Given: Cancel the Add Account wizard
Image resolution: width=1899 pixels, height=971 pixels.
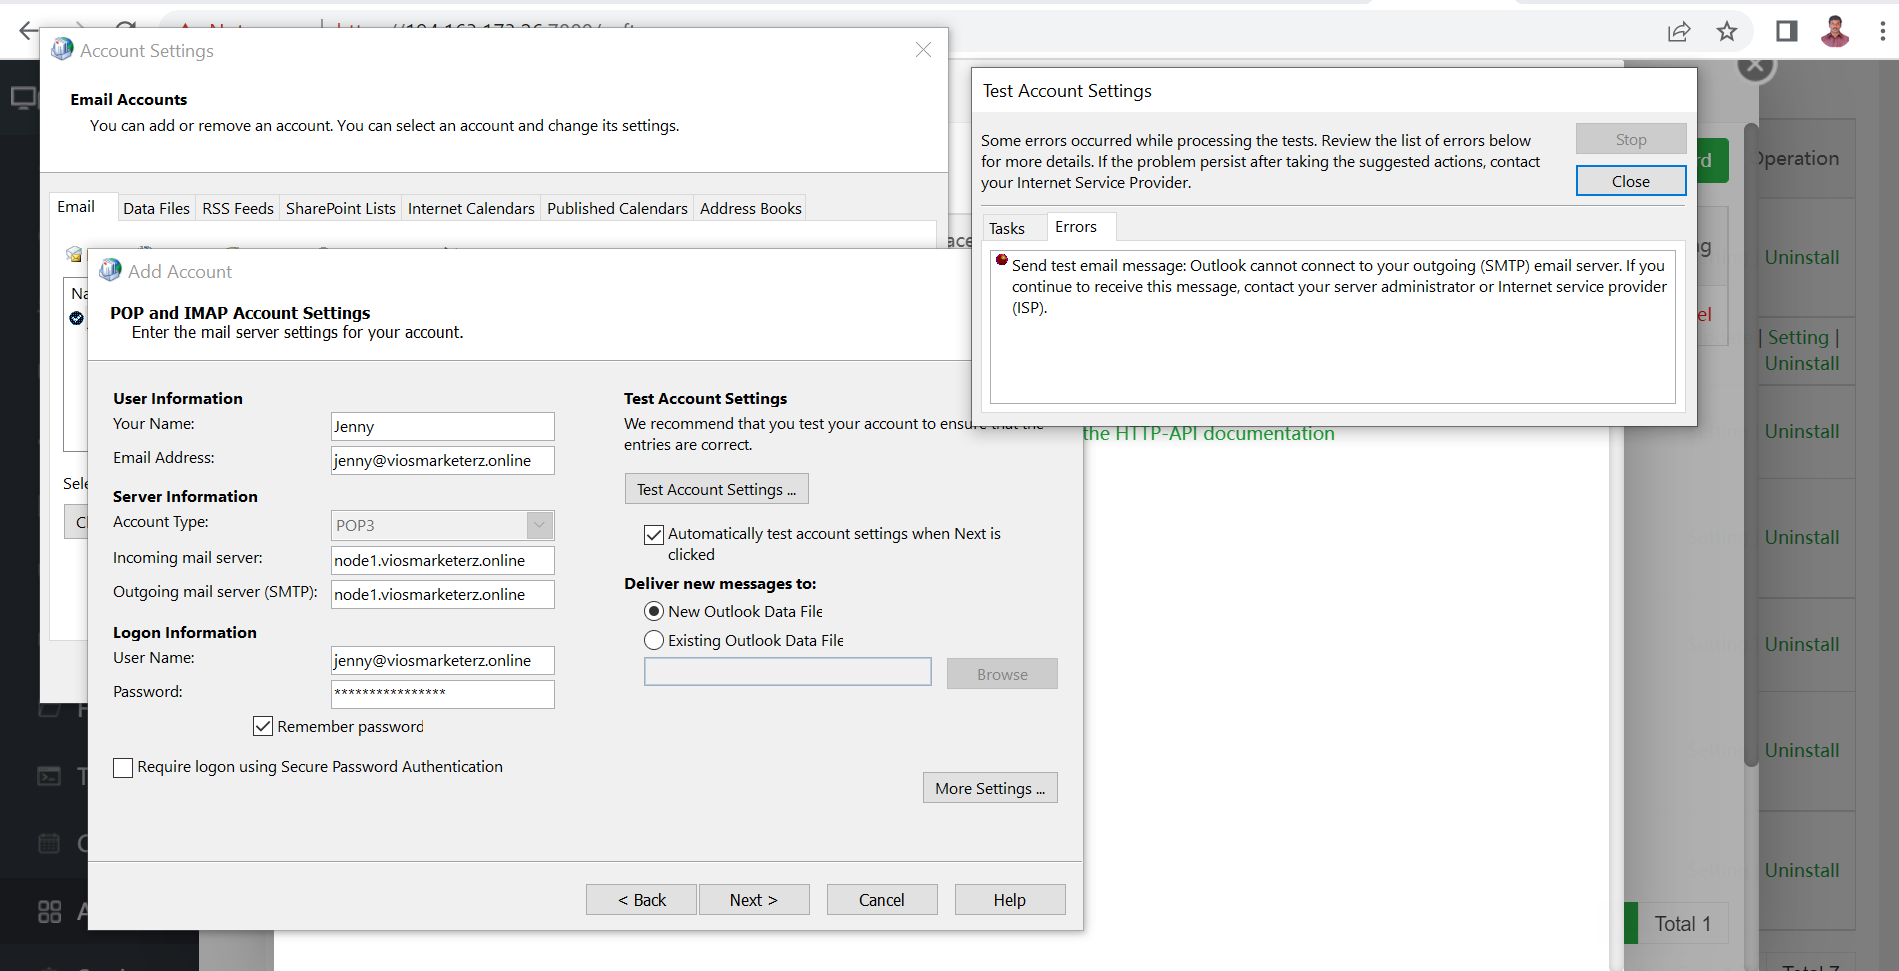Looking at the screenshot, I should click(x=882, y=900).
